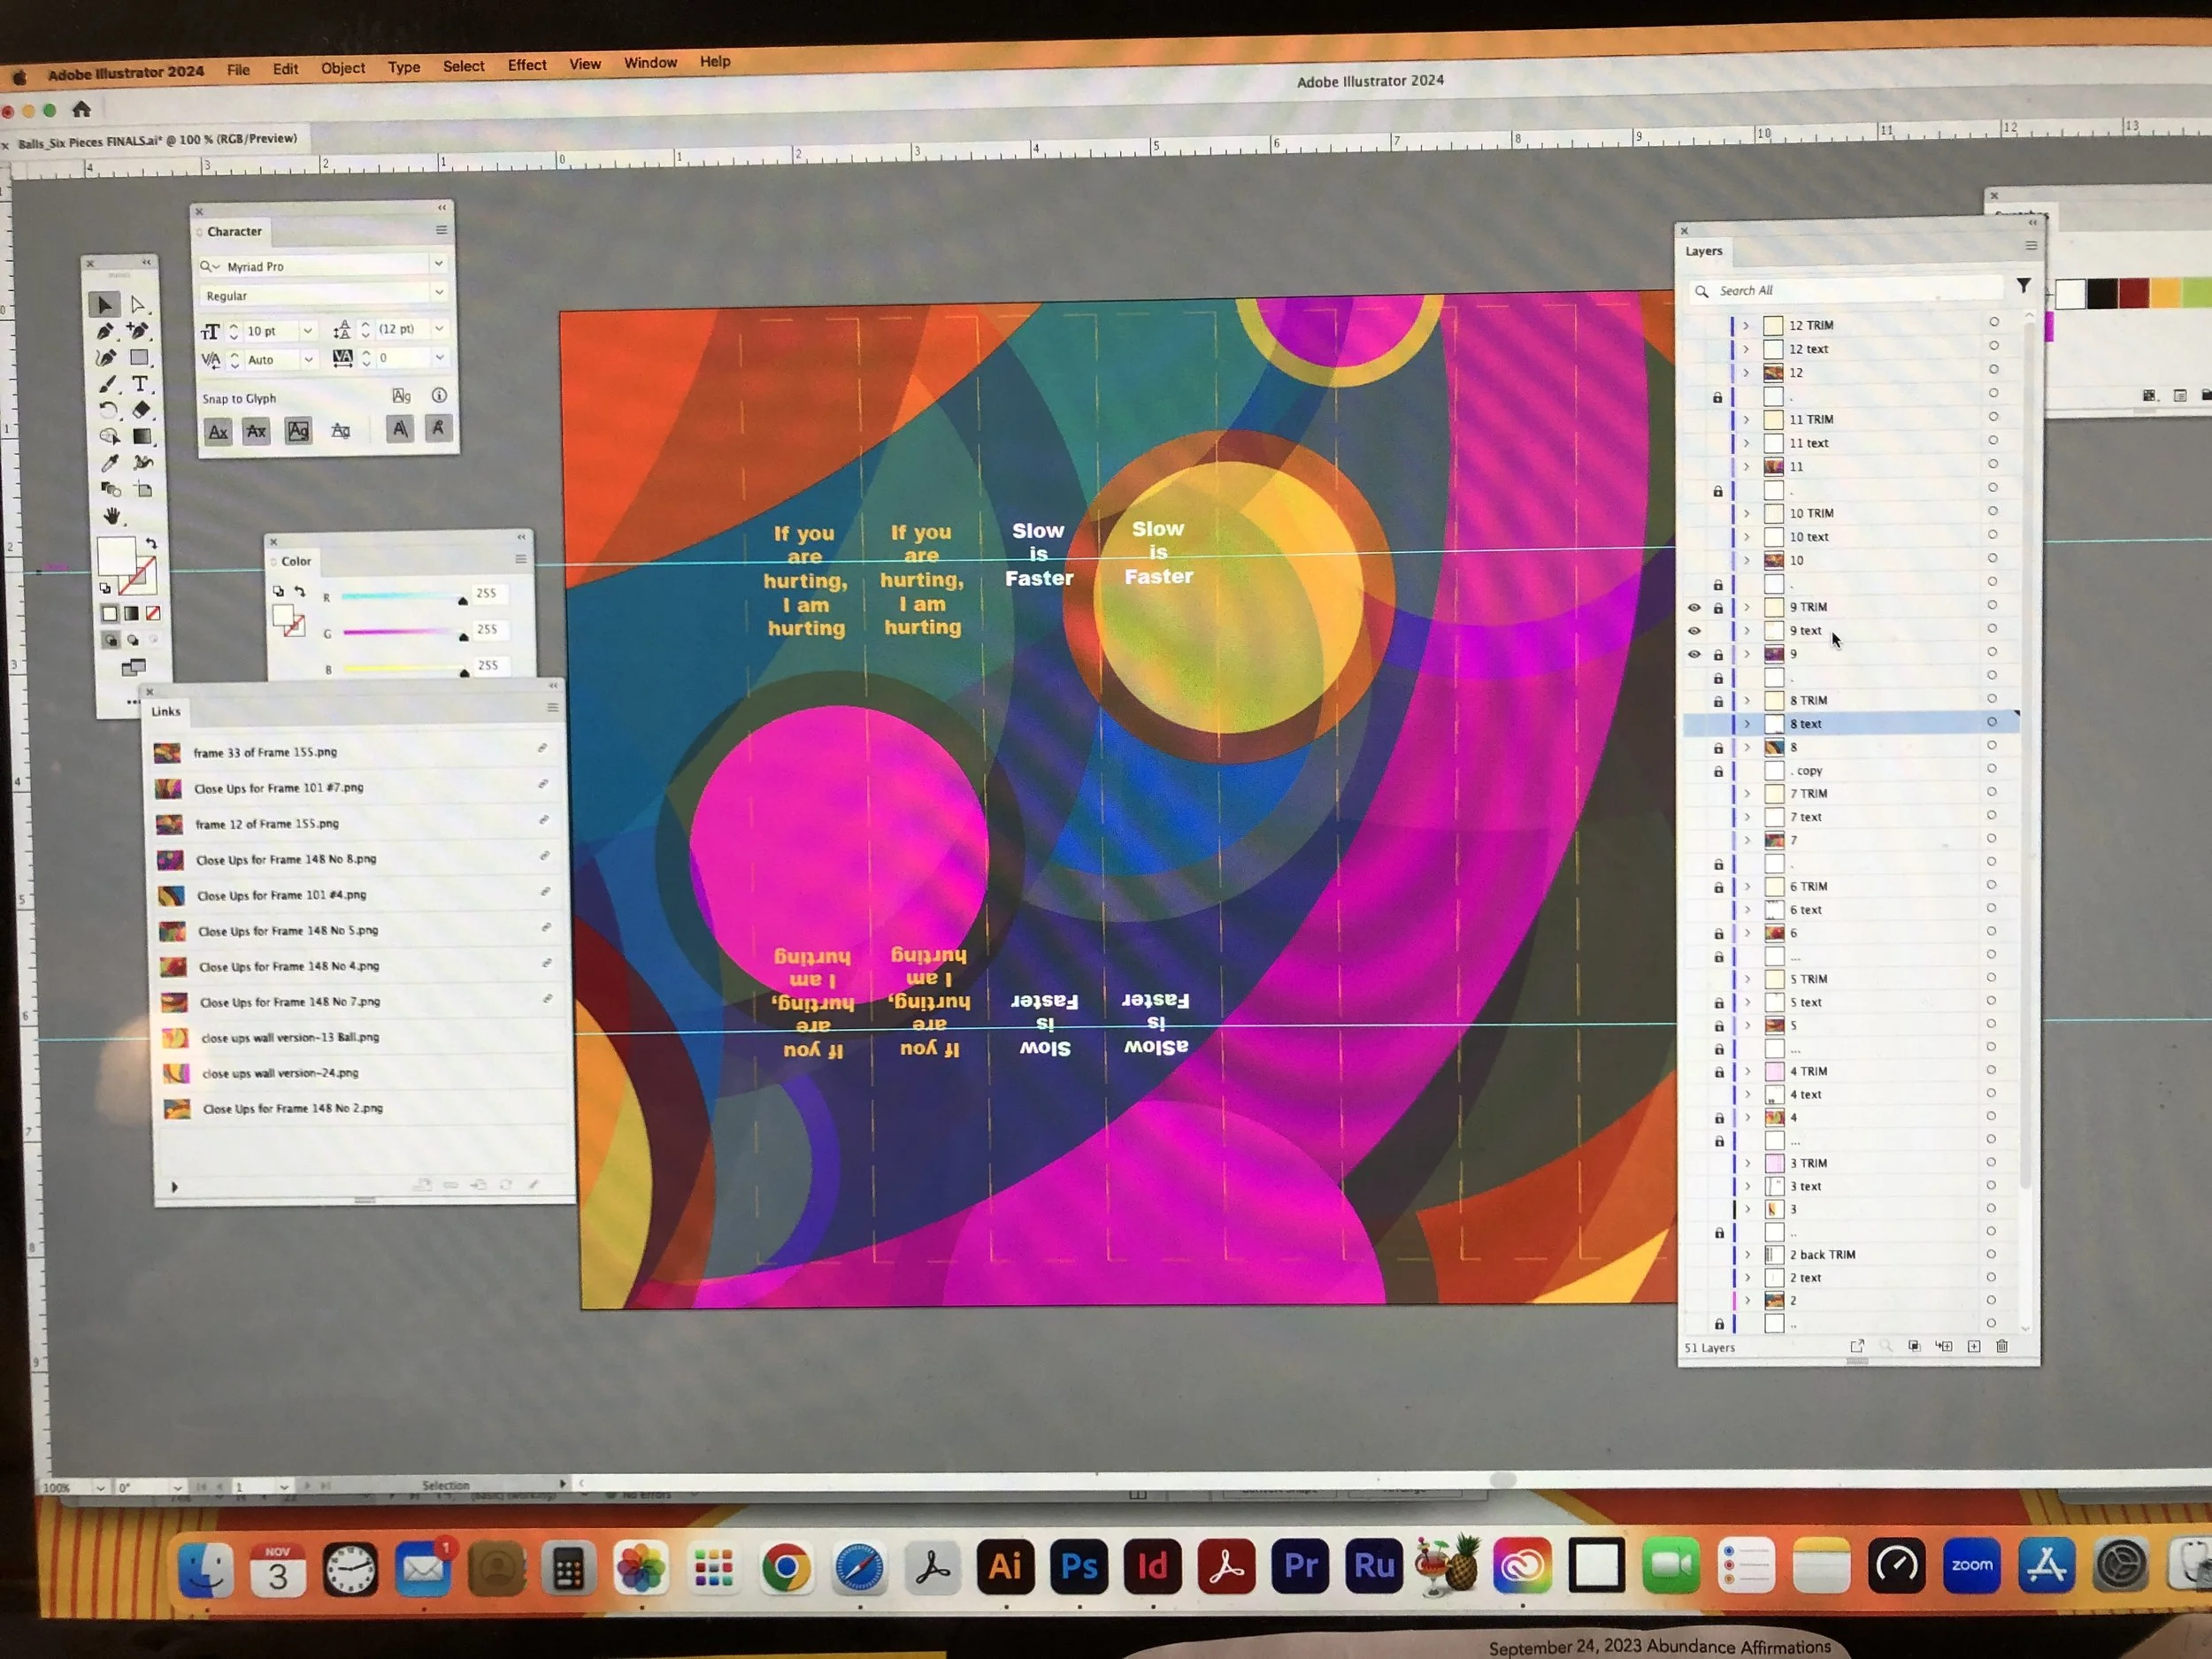
Task: Toggle visibility of 9 TRIM layer
Action: coord(1694,608)
